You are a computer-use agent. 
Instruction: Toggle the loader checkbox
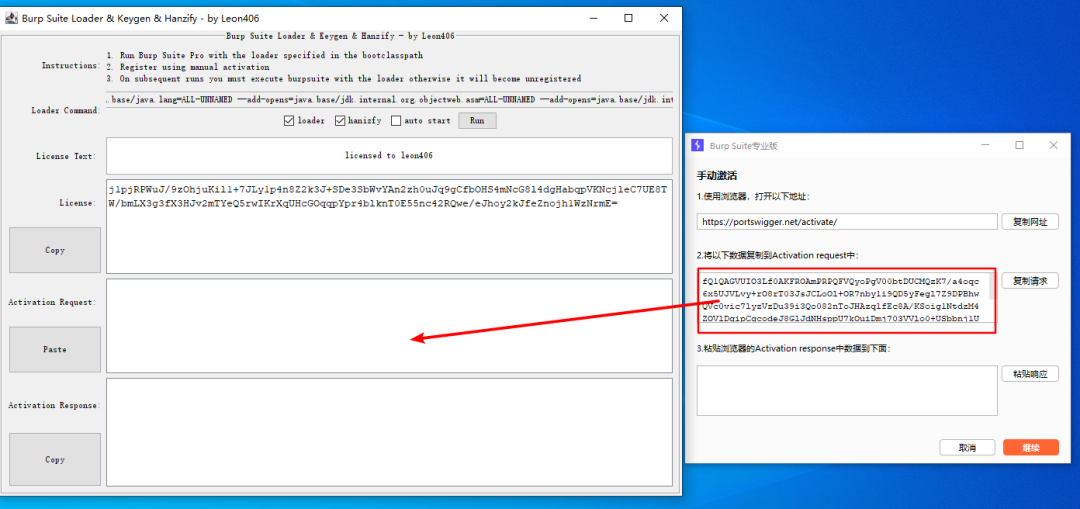pyautogui.click(x=289, y=121)
